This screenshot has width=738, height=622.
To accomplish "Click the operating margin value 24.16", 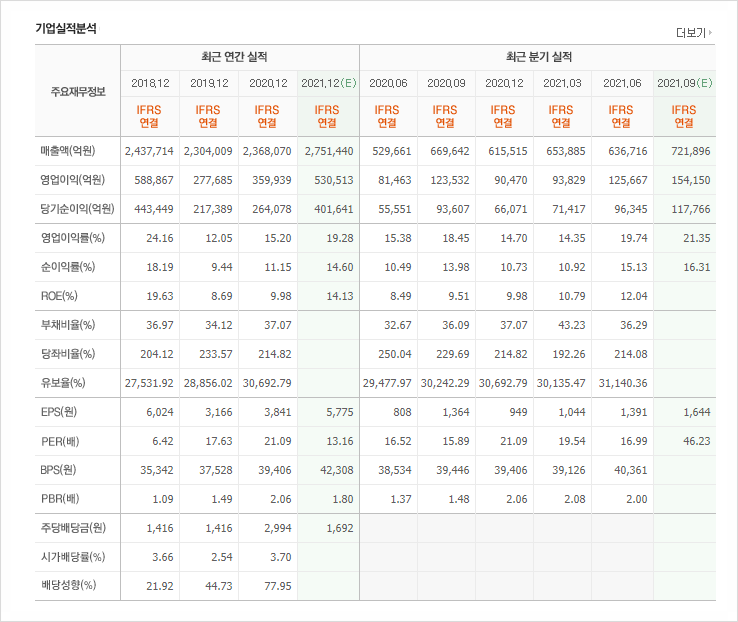I will click(x=160, y=239).
